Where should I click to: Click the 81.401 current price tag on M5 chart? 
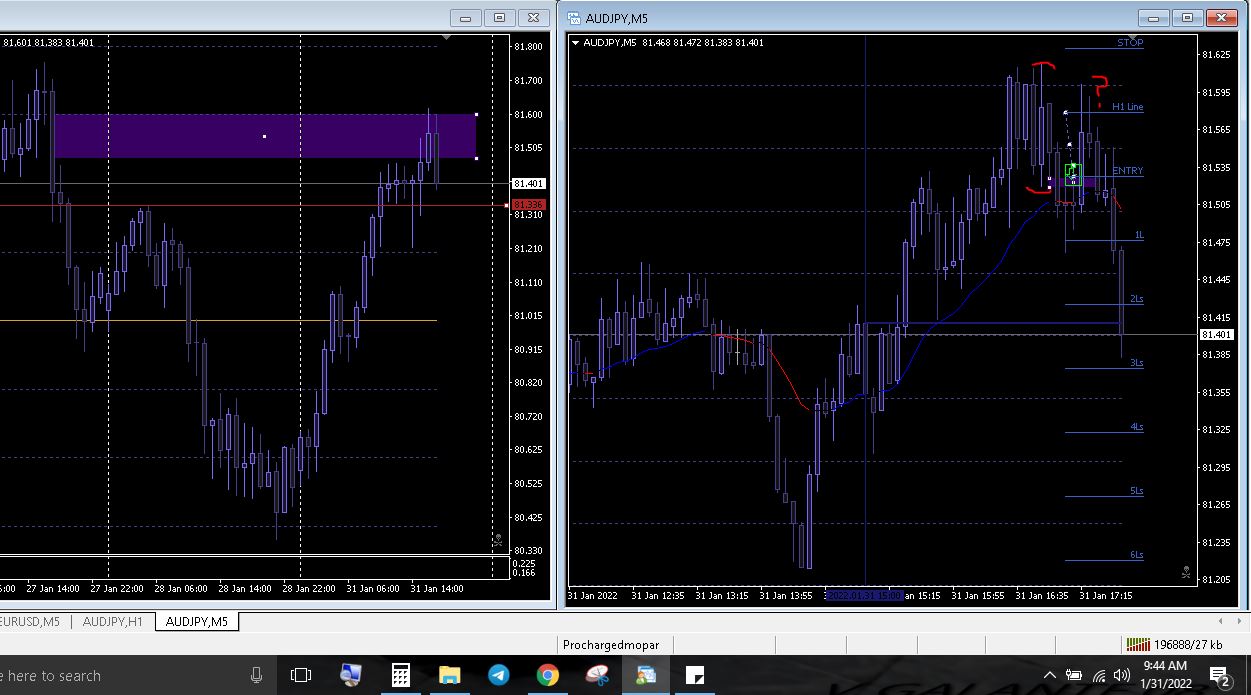point(1218,335)
